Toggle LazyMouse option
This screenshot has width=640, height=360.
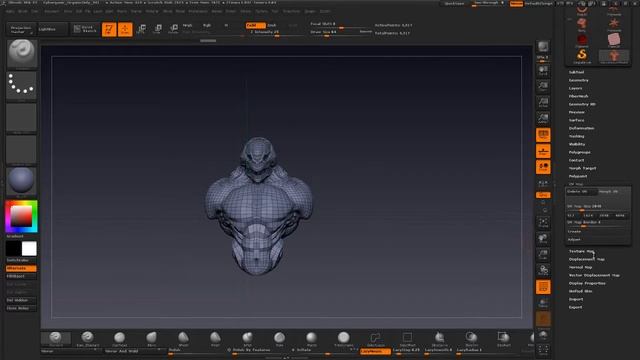[x=375, y=351]
